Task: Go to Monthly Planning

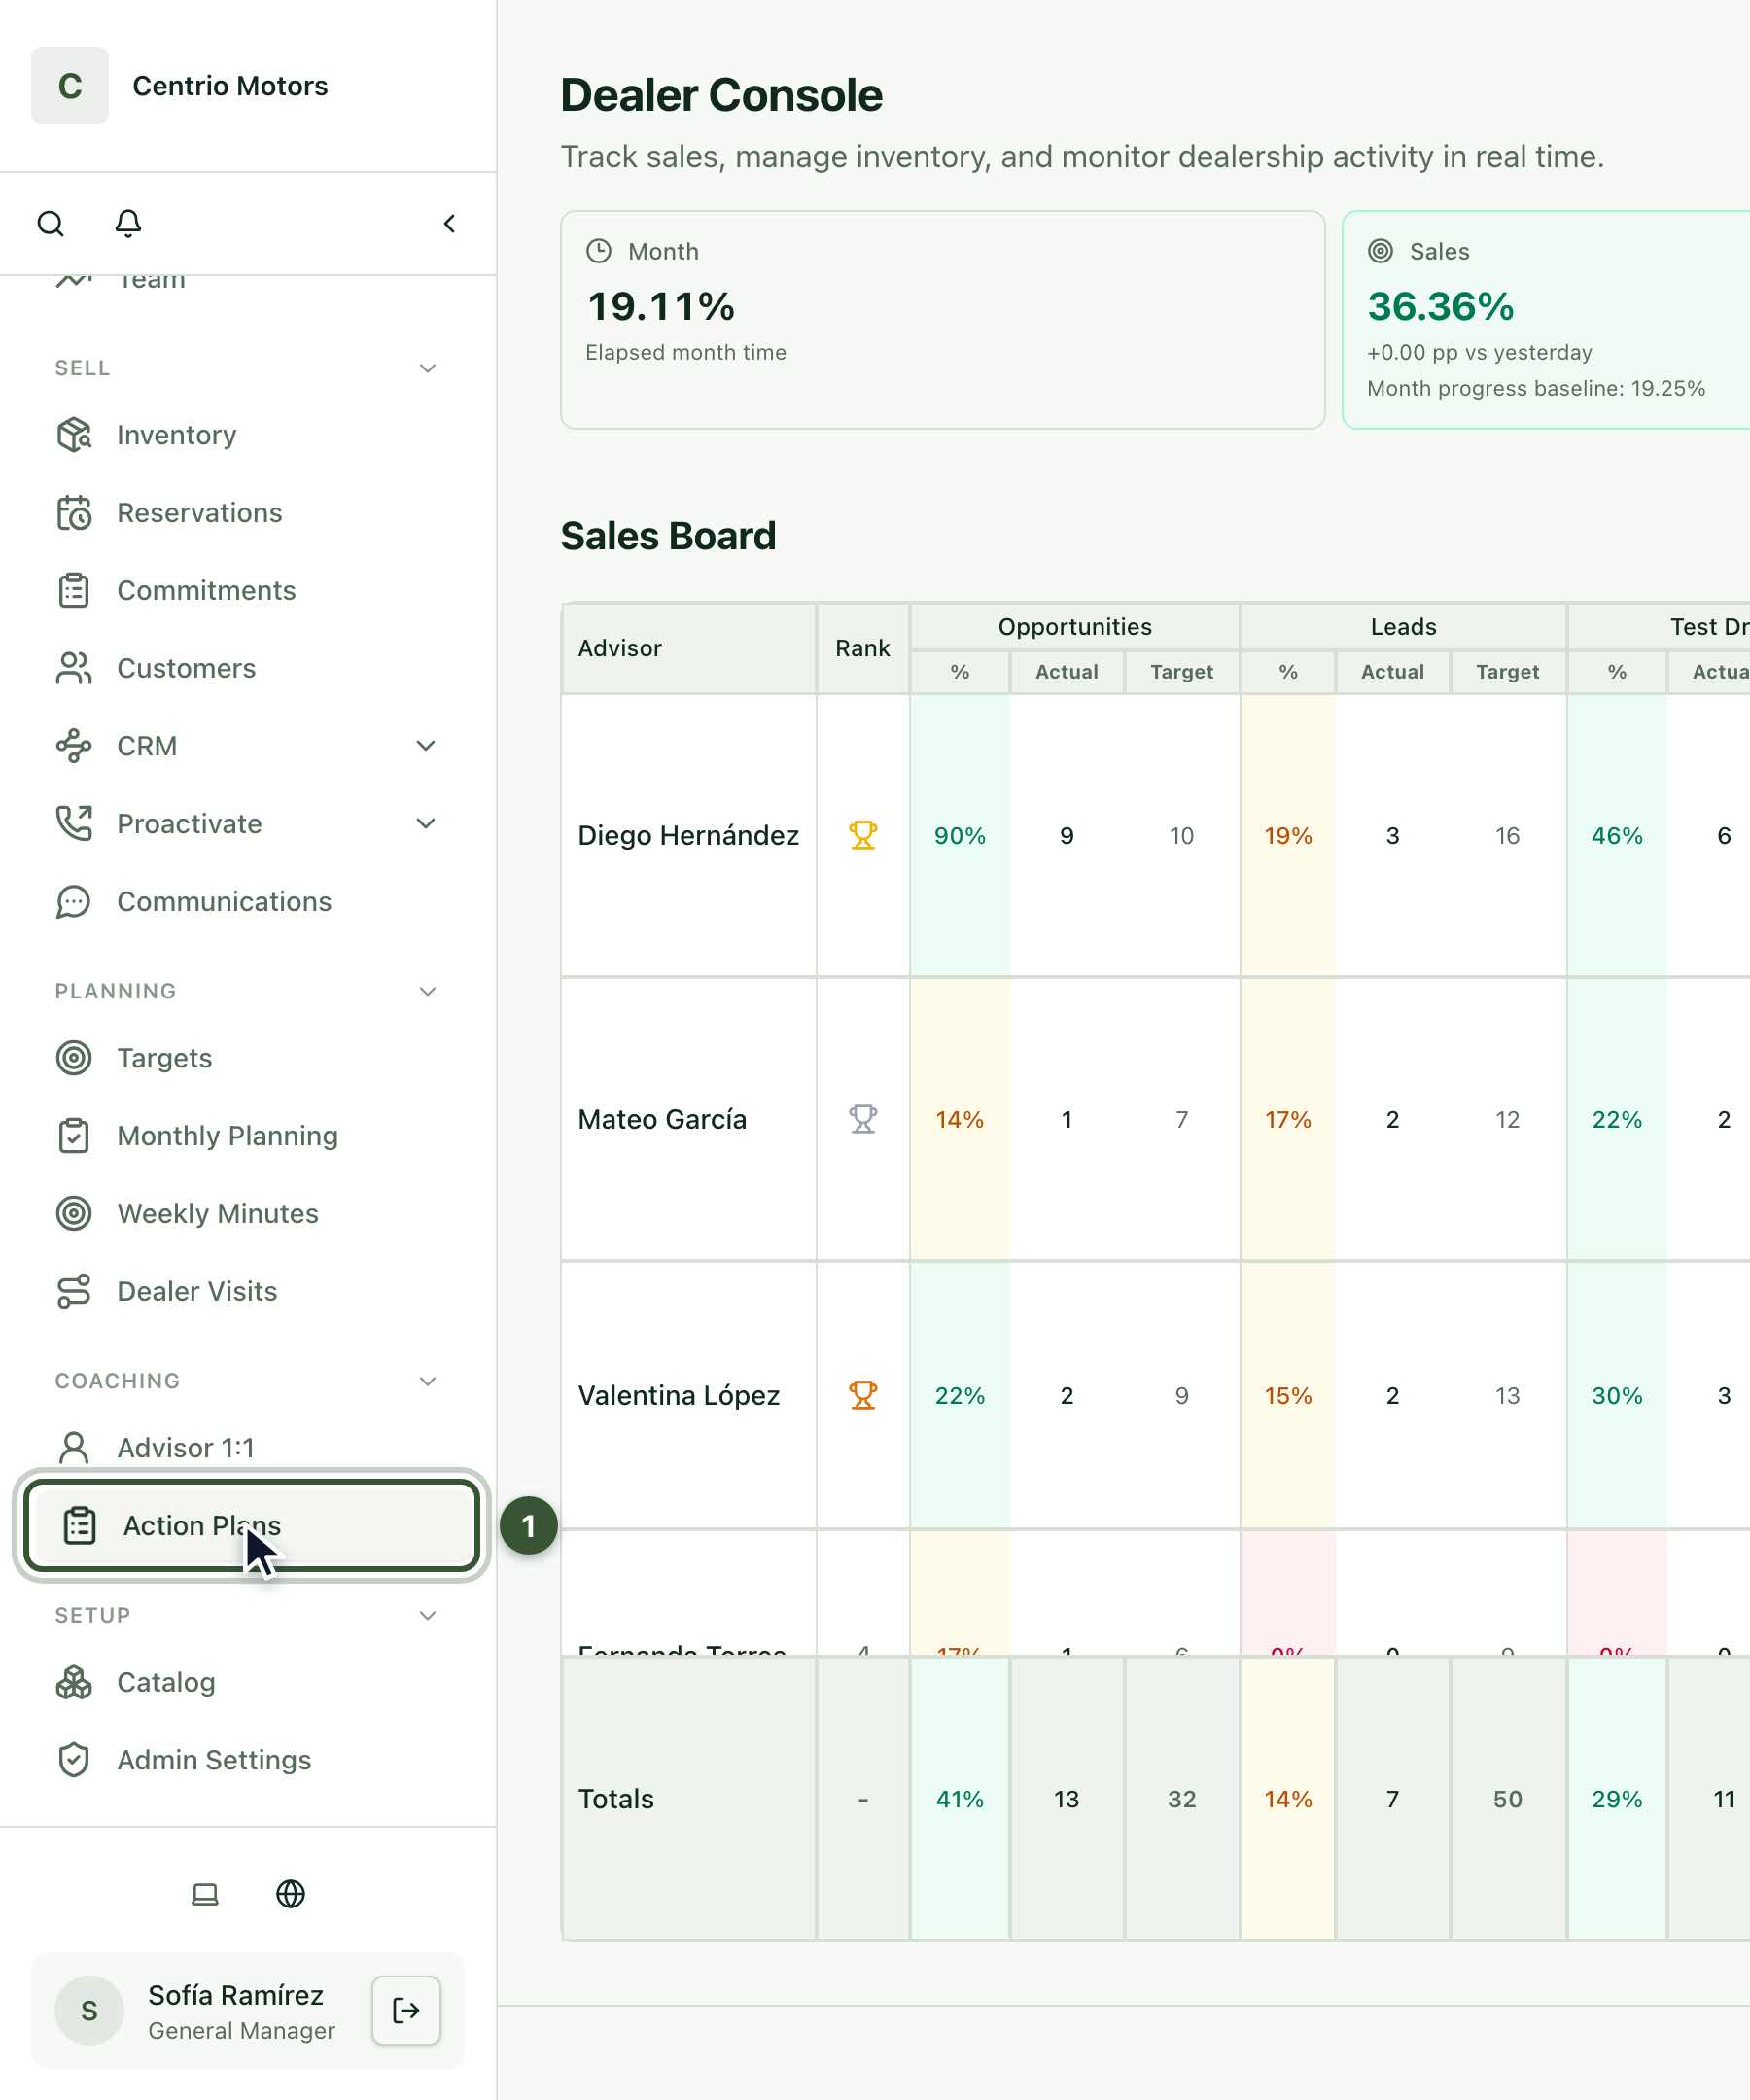Action: pos(228,1136)
